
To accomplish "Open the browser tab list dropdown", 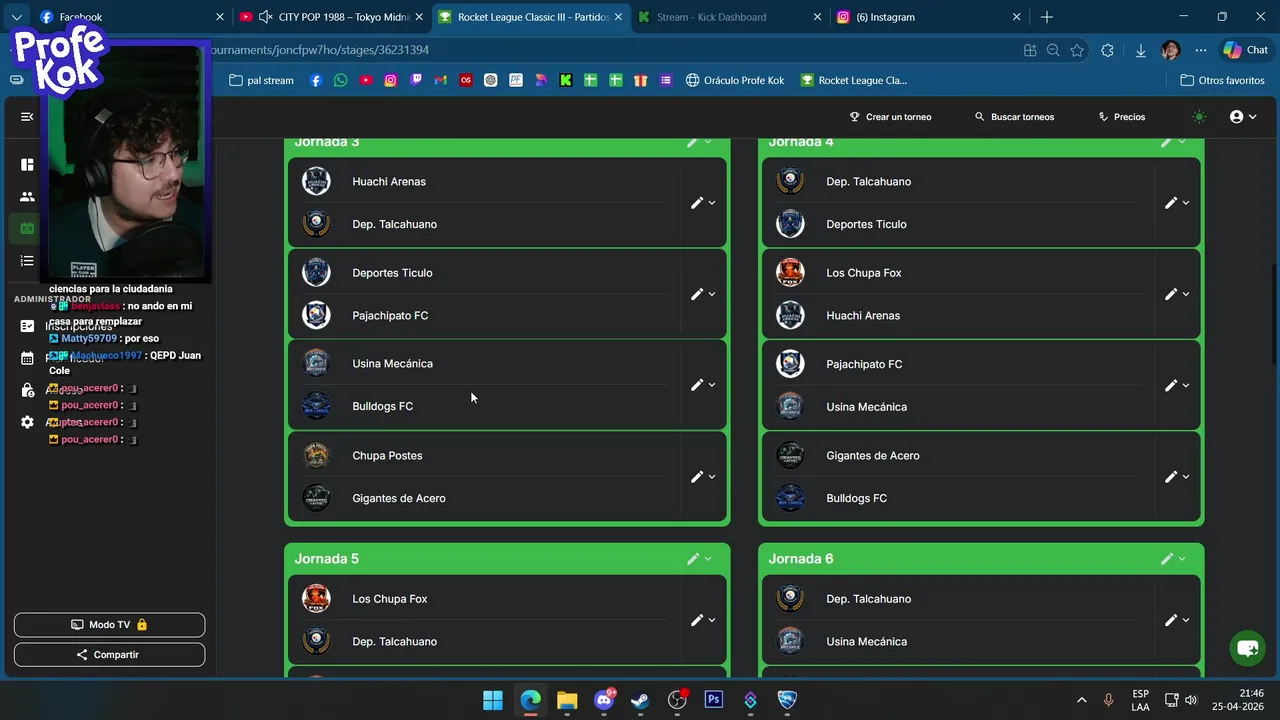I will point(16,17).
